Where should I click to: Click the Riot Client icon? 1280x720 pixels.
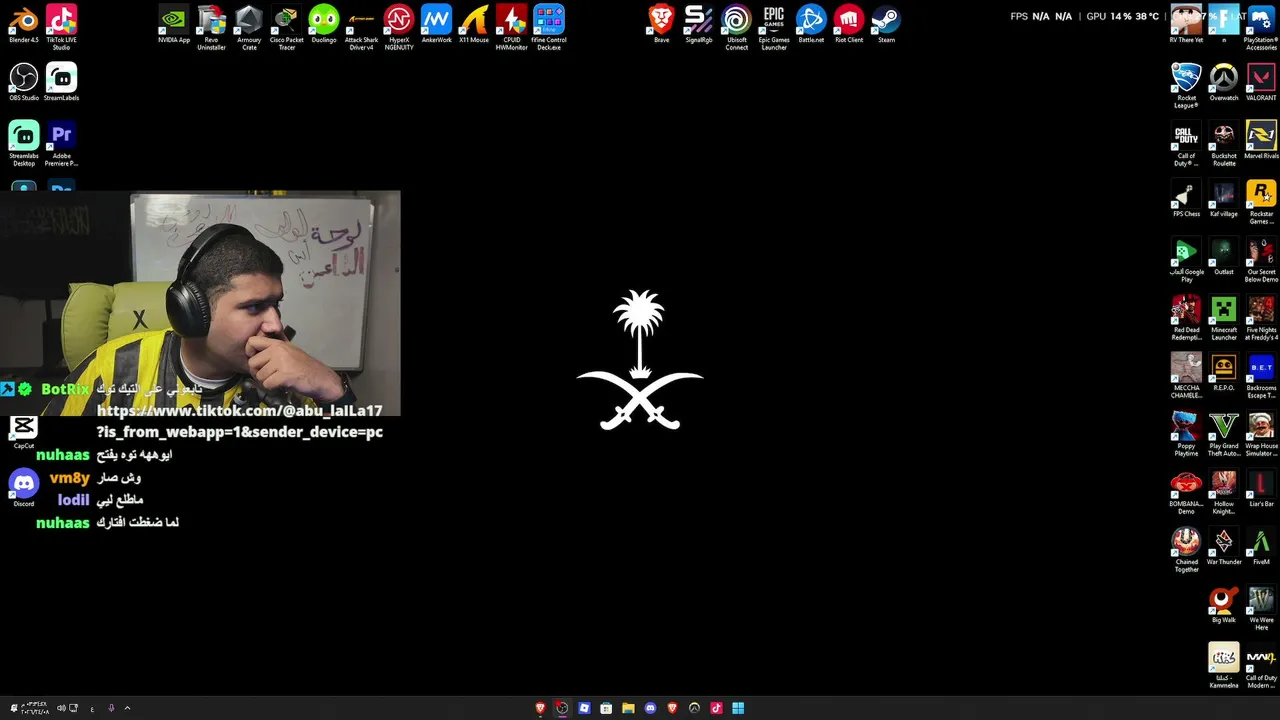pos(849,25)
